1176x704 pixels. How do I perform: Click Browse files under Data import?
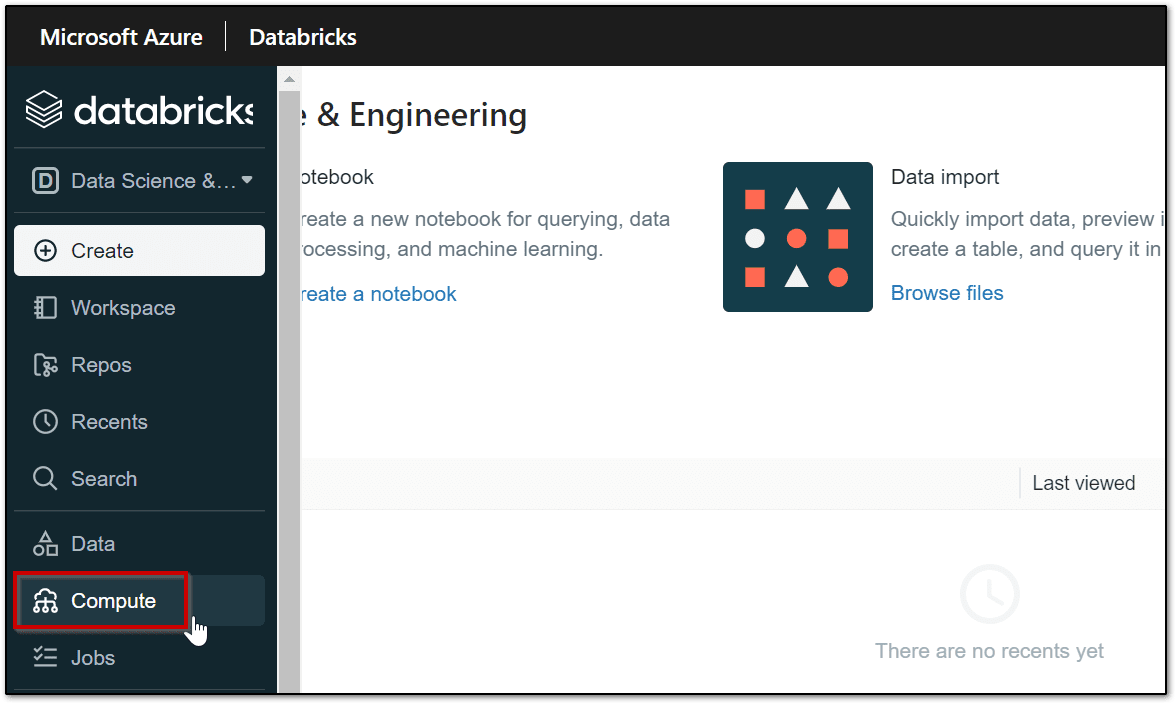coord(946,293)
